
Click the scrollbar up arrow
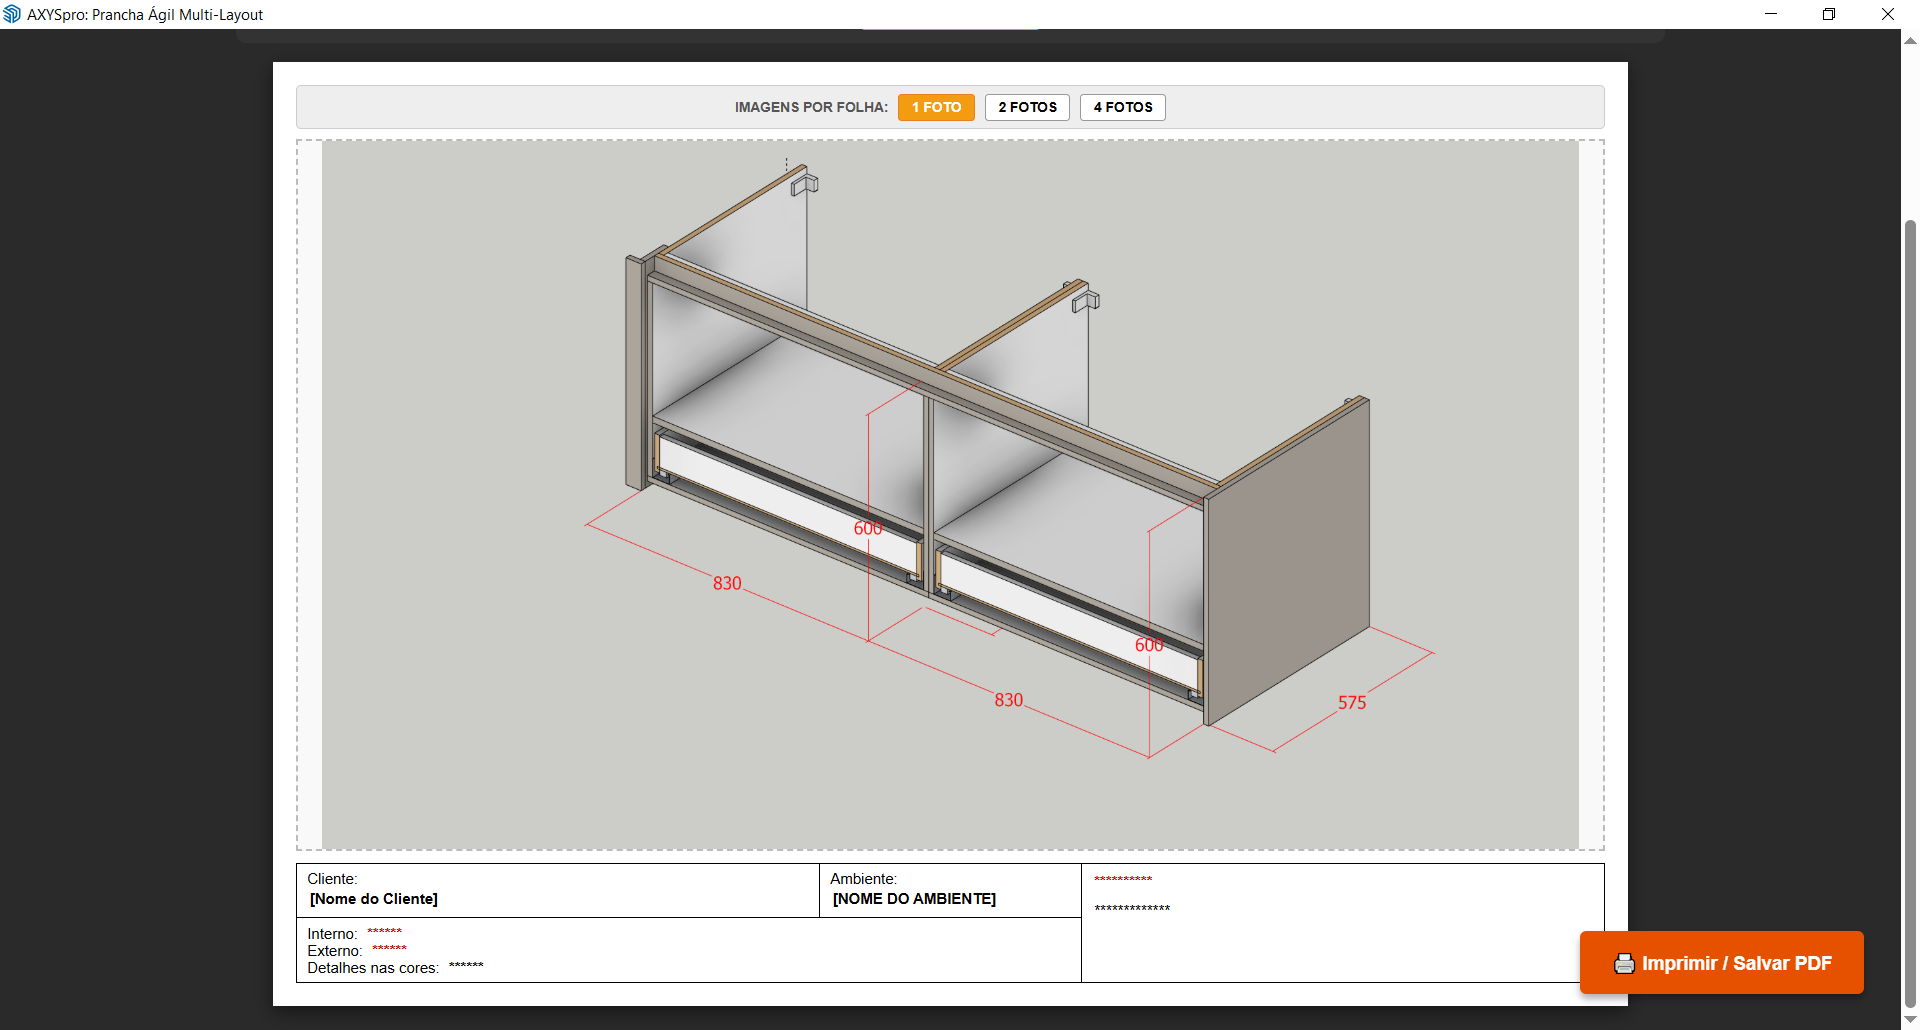click(x=1910, y=41)
